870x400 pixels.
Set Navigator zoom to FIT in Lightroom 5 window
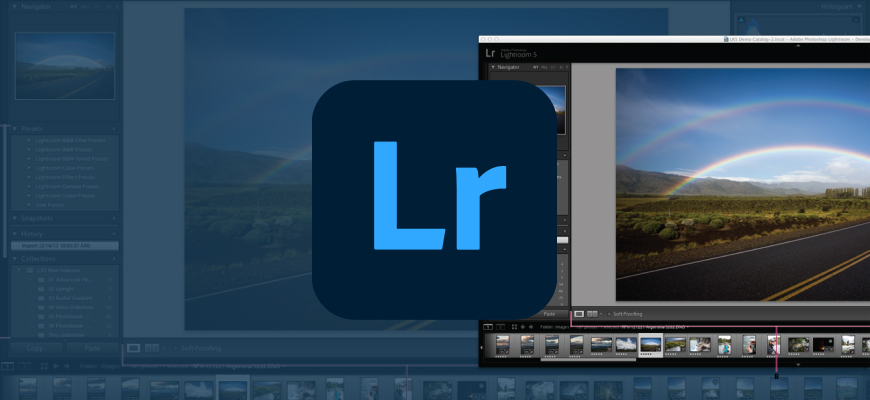tap(536, 67)
